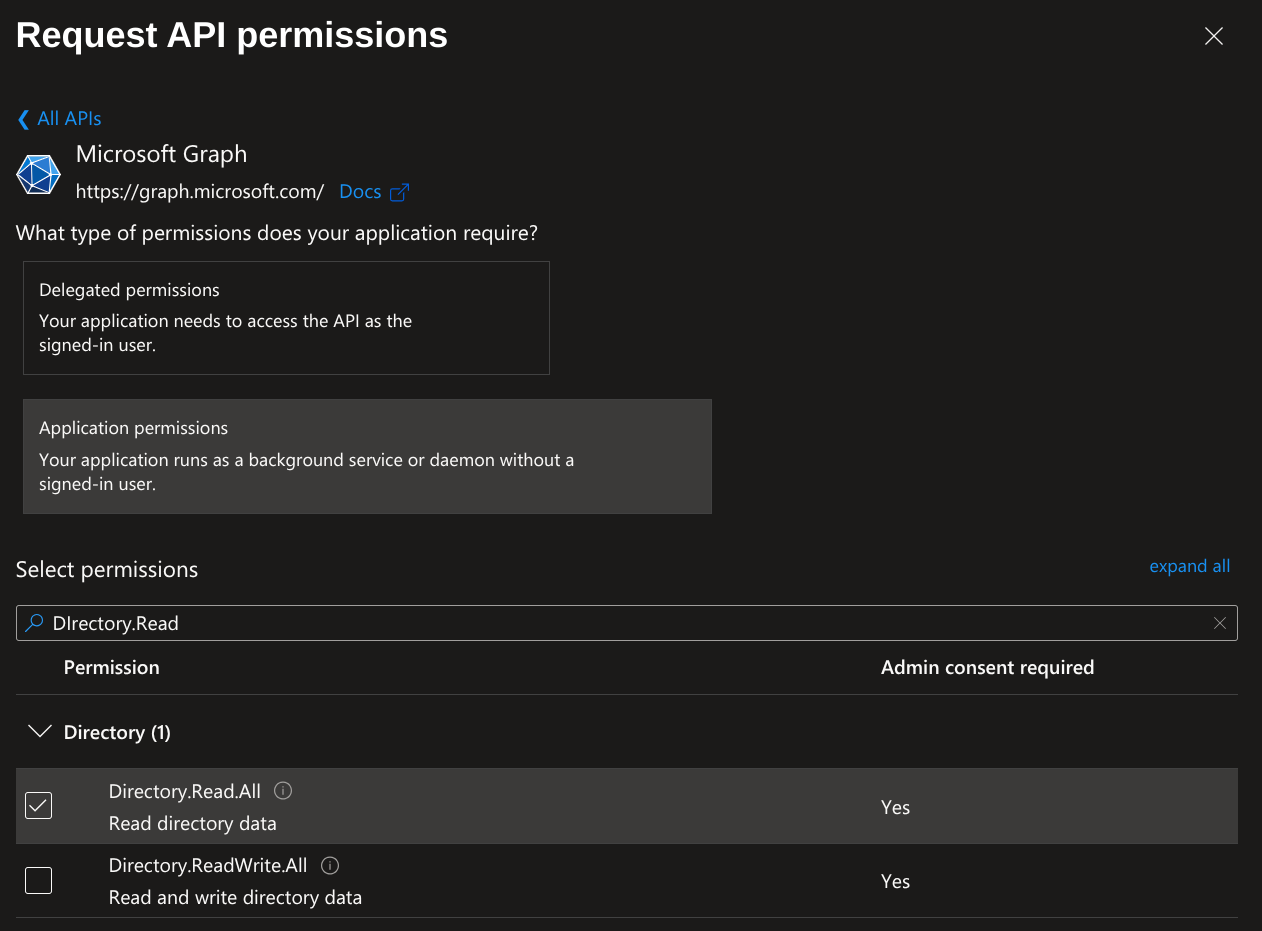The width and height of the screenshot is (1262, 931).
Task: Go back to All APIs
Action: (x=69, y=119)
